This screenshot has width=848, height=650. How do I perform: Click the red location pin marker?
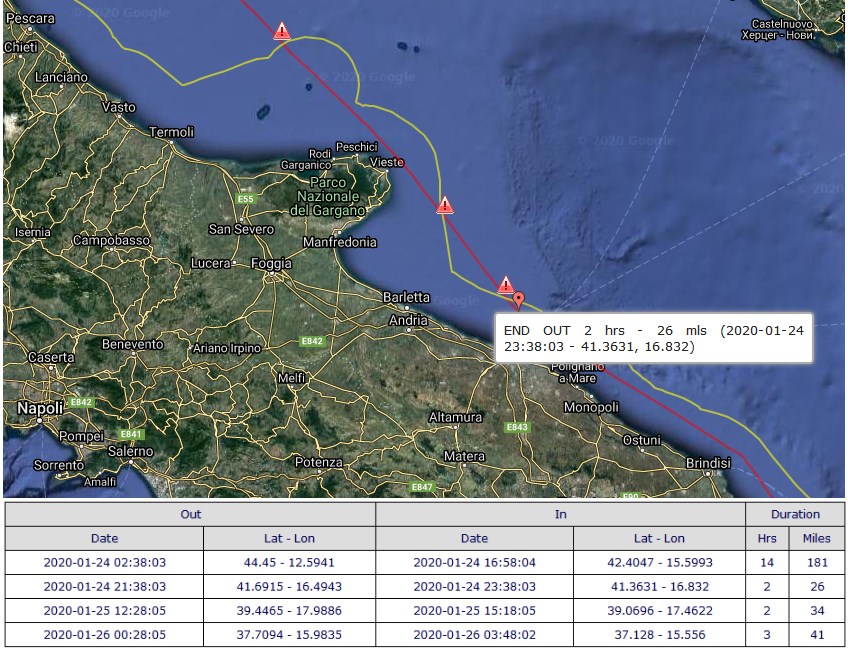pos(519,301)
